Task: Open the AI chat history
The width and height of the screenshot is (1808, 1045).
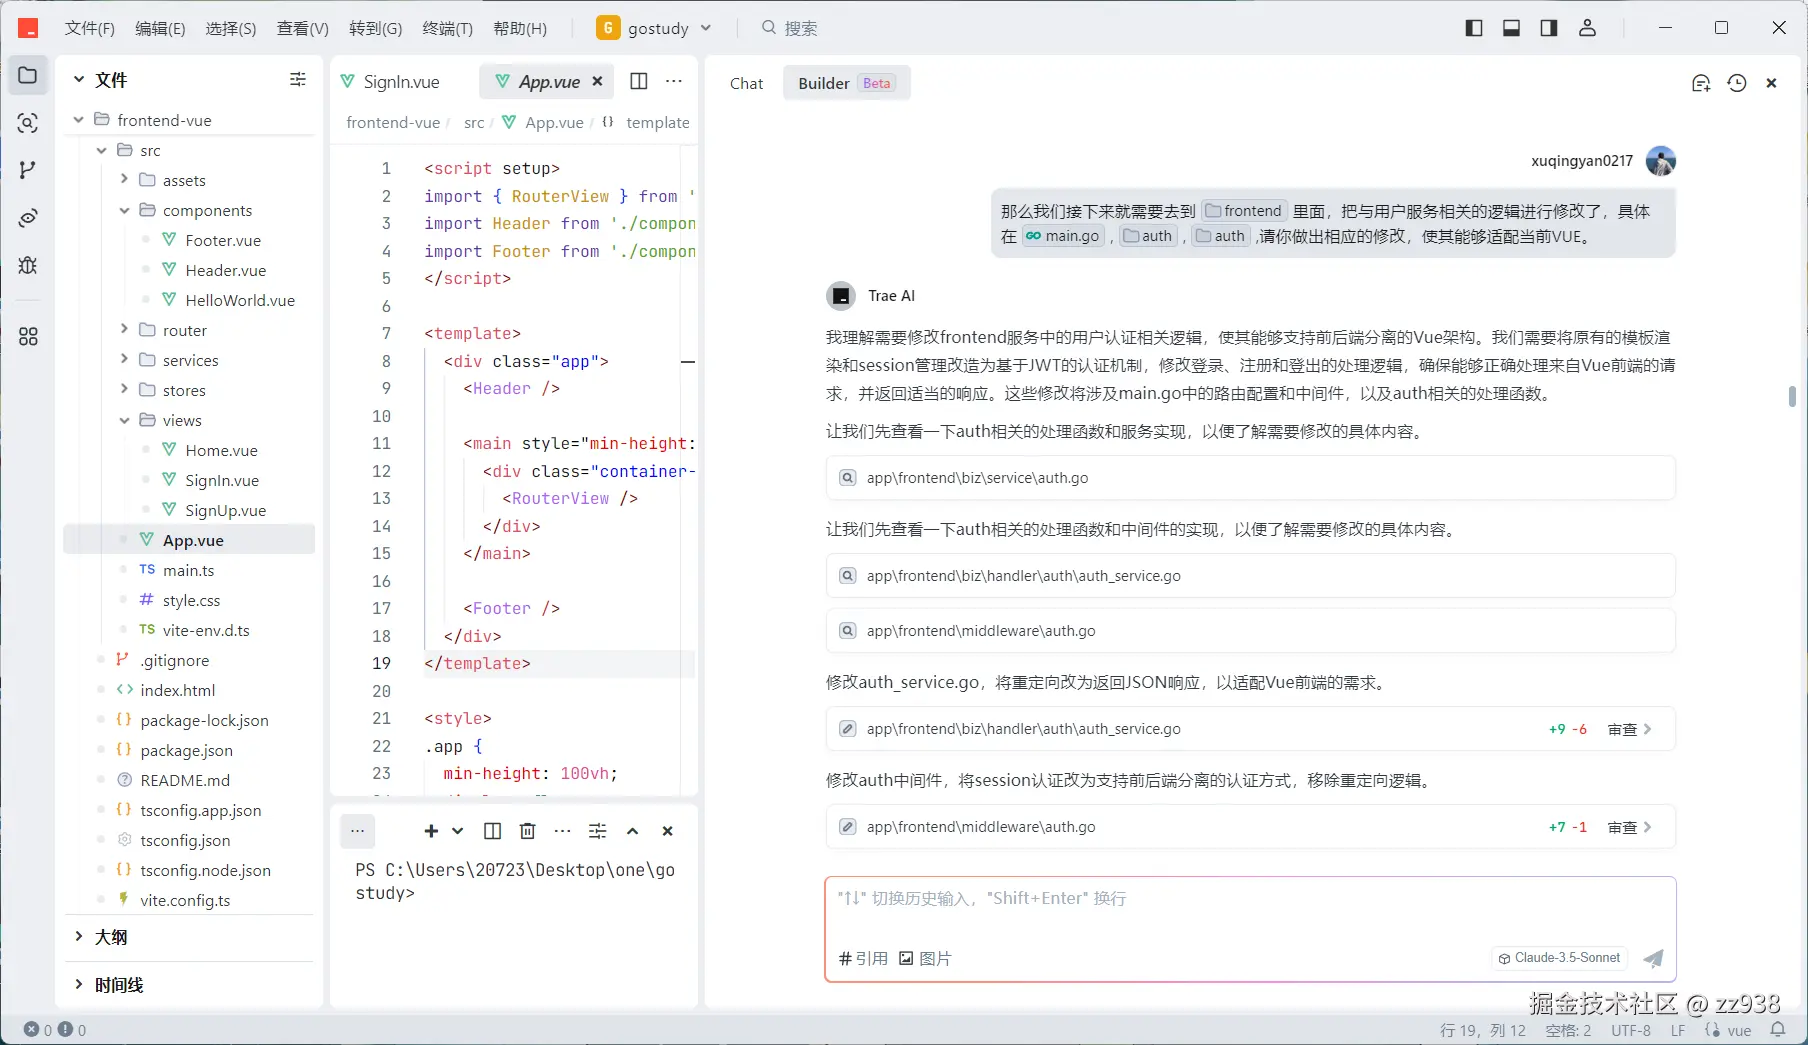Action: (x=1737, y=83)
